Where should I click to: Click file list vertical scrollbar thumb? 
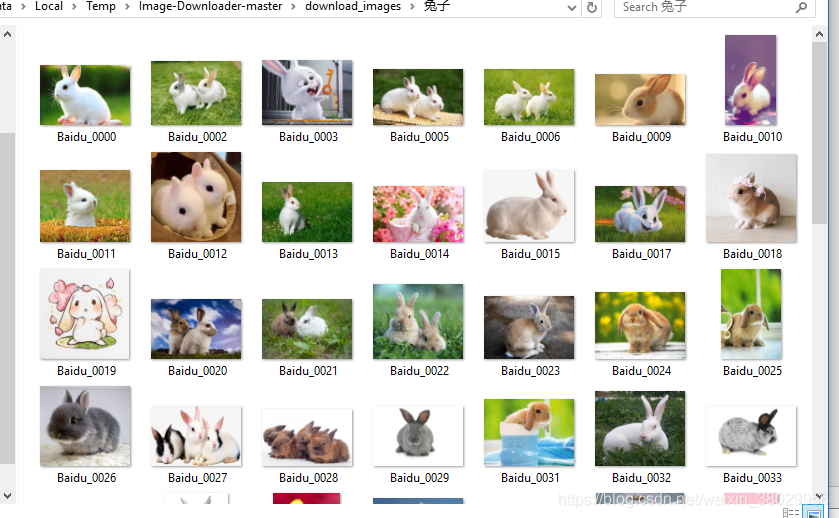click(x=819, y=133)
